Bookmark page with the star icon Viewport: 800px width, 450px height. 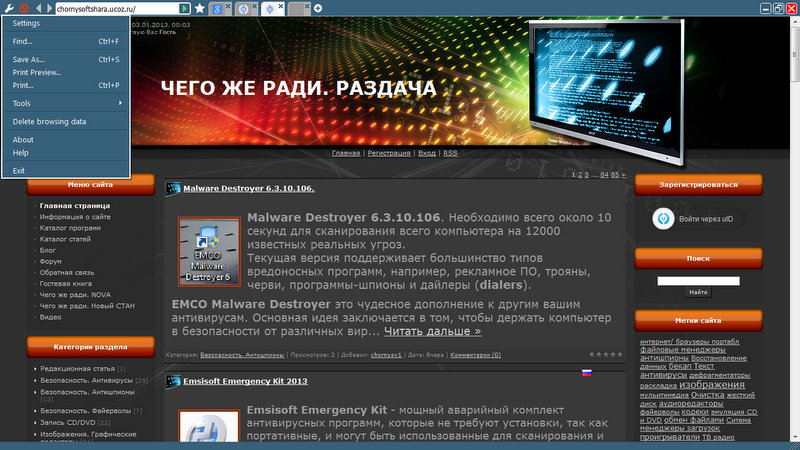(199, 8)
